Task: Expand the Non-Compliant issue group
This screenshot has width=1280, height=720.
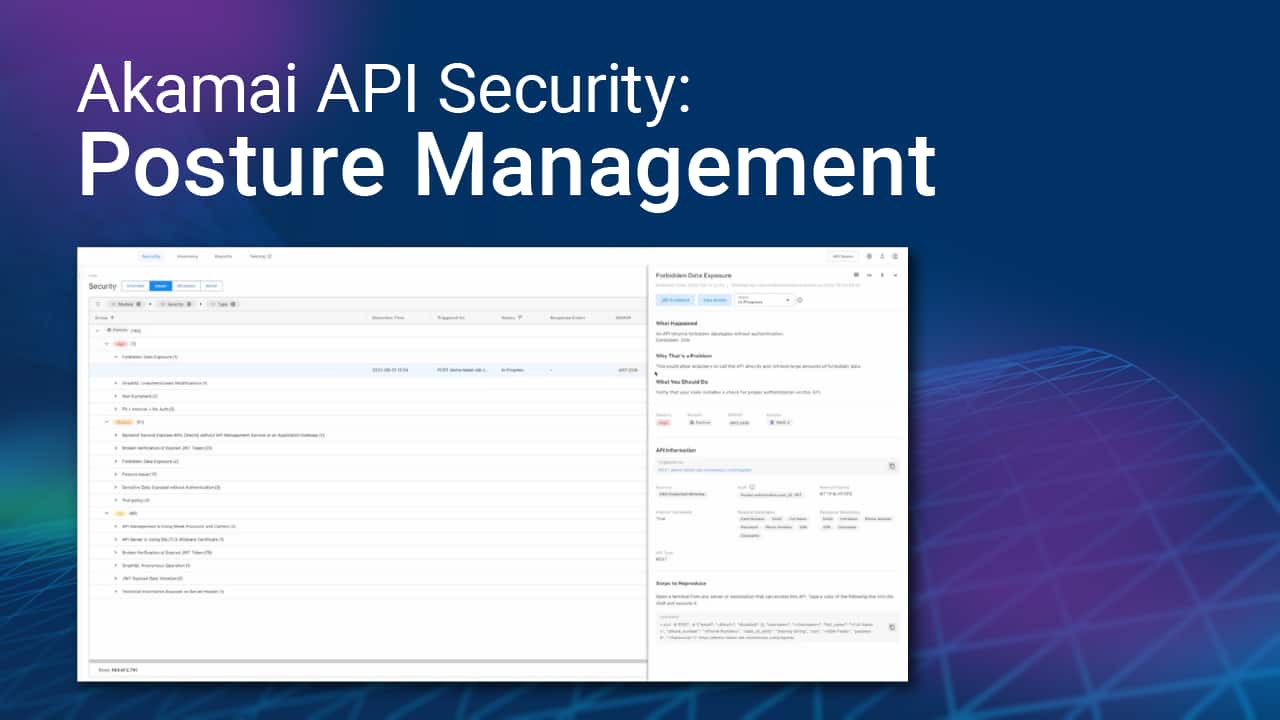Action: pyautogui.click(x=115, y=396)
